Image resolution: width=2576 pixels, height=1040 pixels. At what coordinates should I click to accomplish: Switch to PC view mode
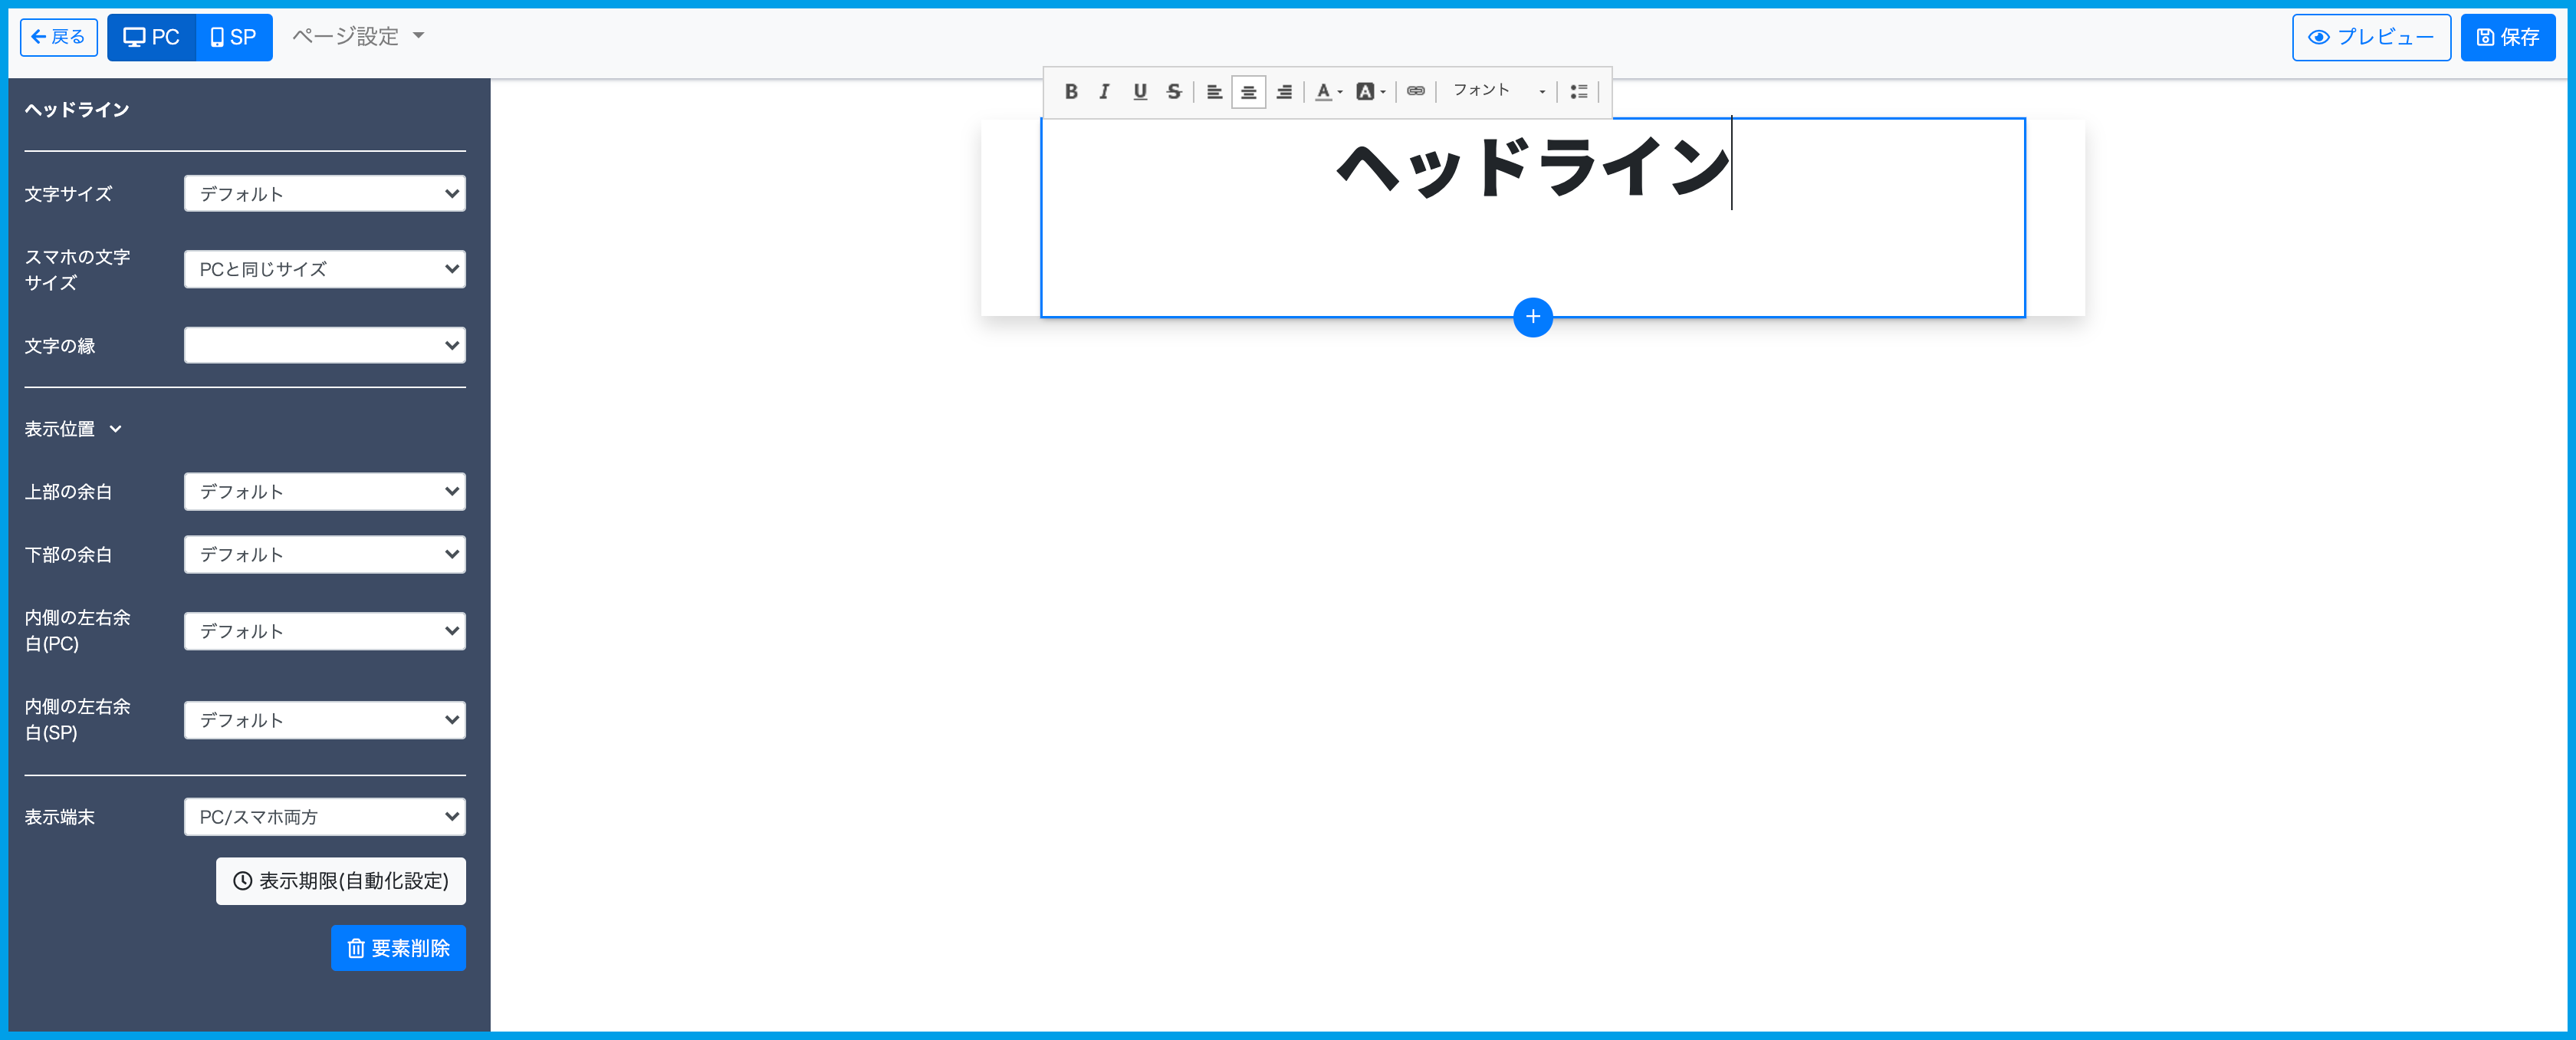[x=151, y=37]
